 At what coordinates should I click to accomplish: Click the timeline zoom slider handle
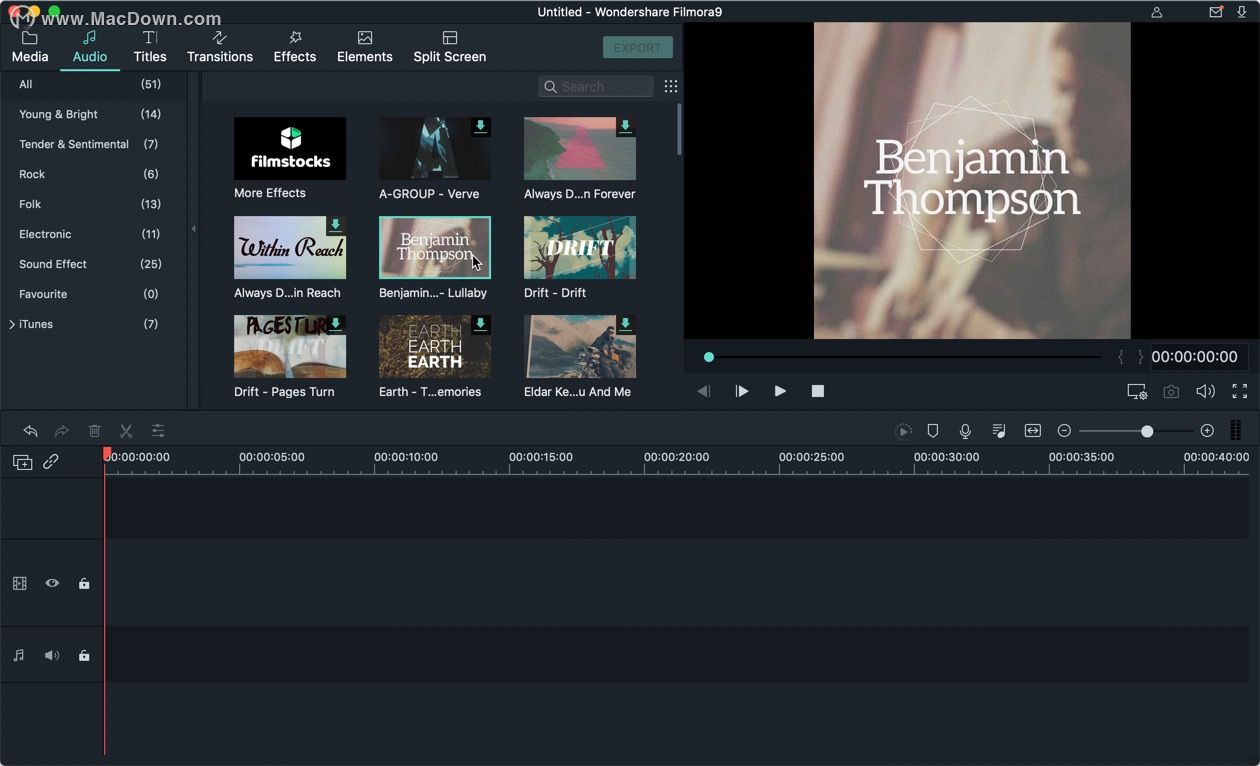[1147, 431]
